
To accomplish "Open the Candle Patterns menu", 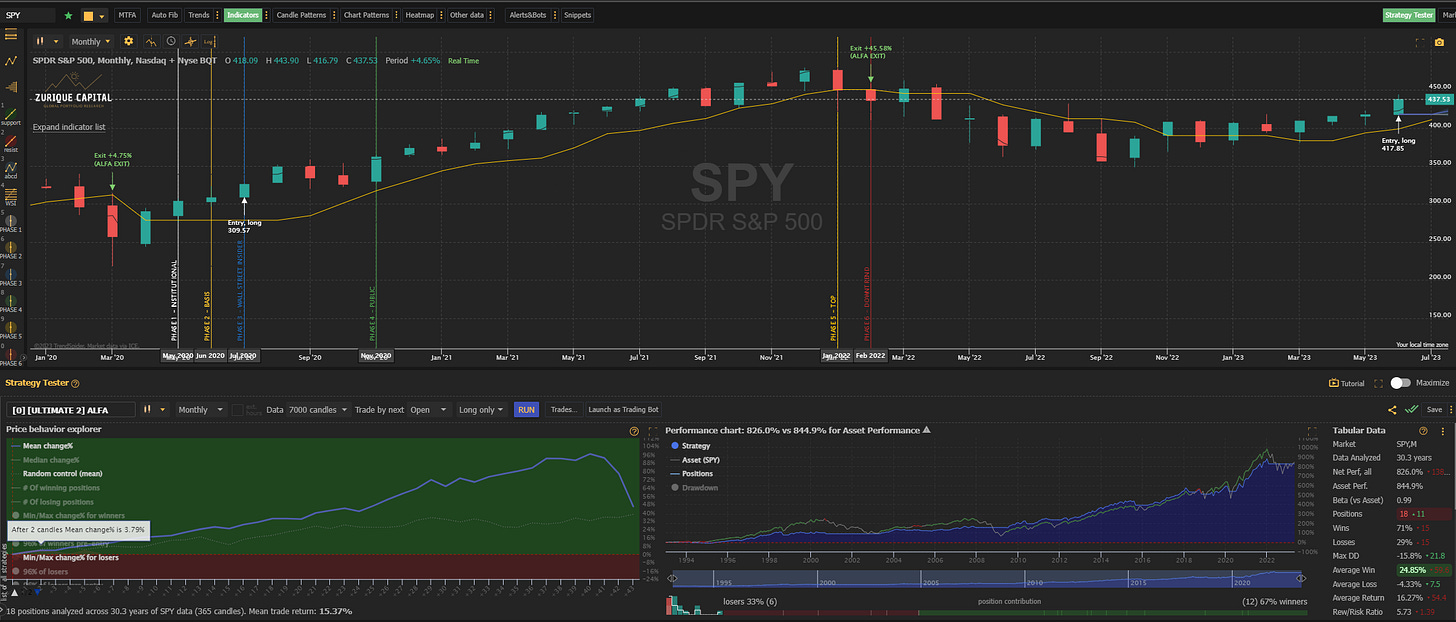I will click(300, 16).
